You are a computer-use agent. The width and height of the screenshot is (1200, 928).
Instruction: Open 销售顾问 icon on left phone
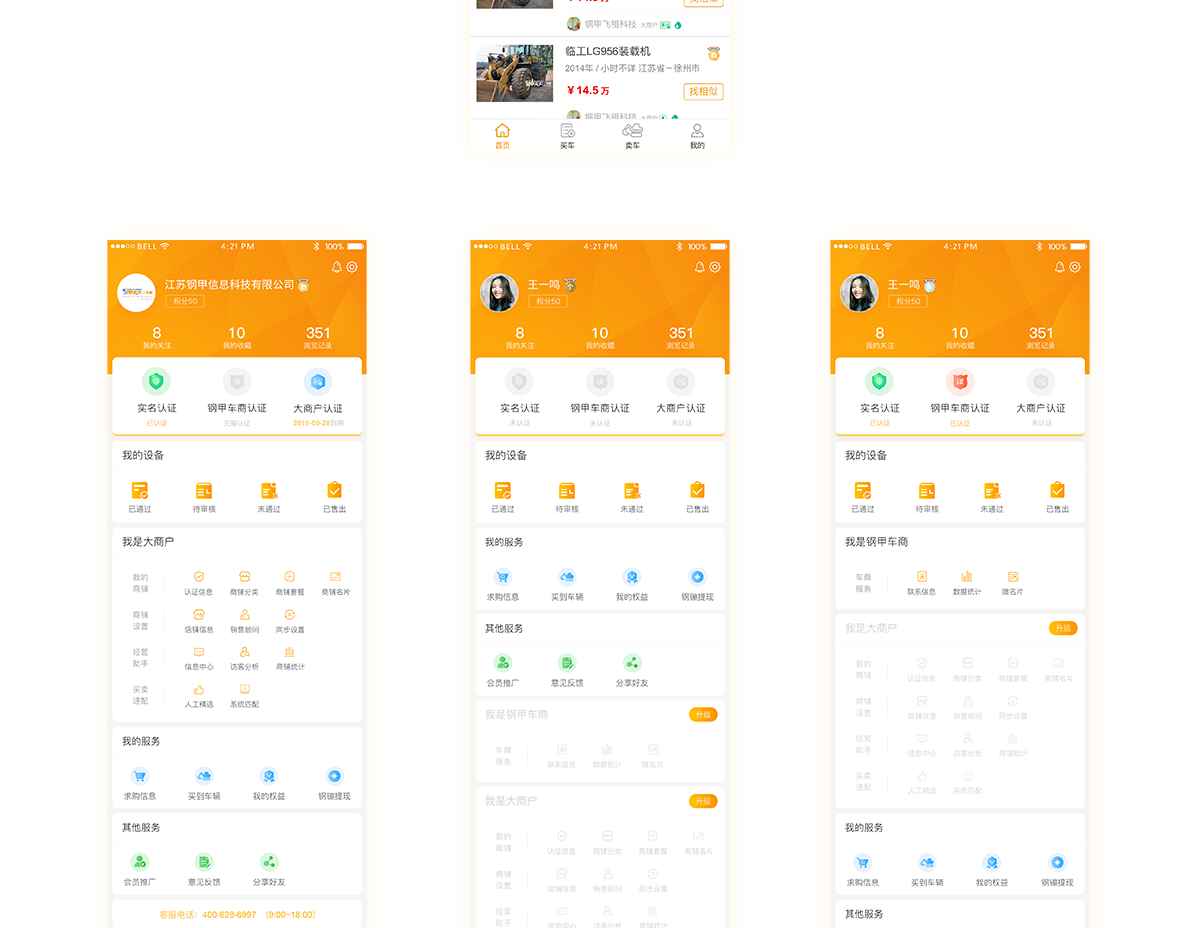coord(244,614)
